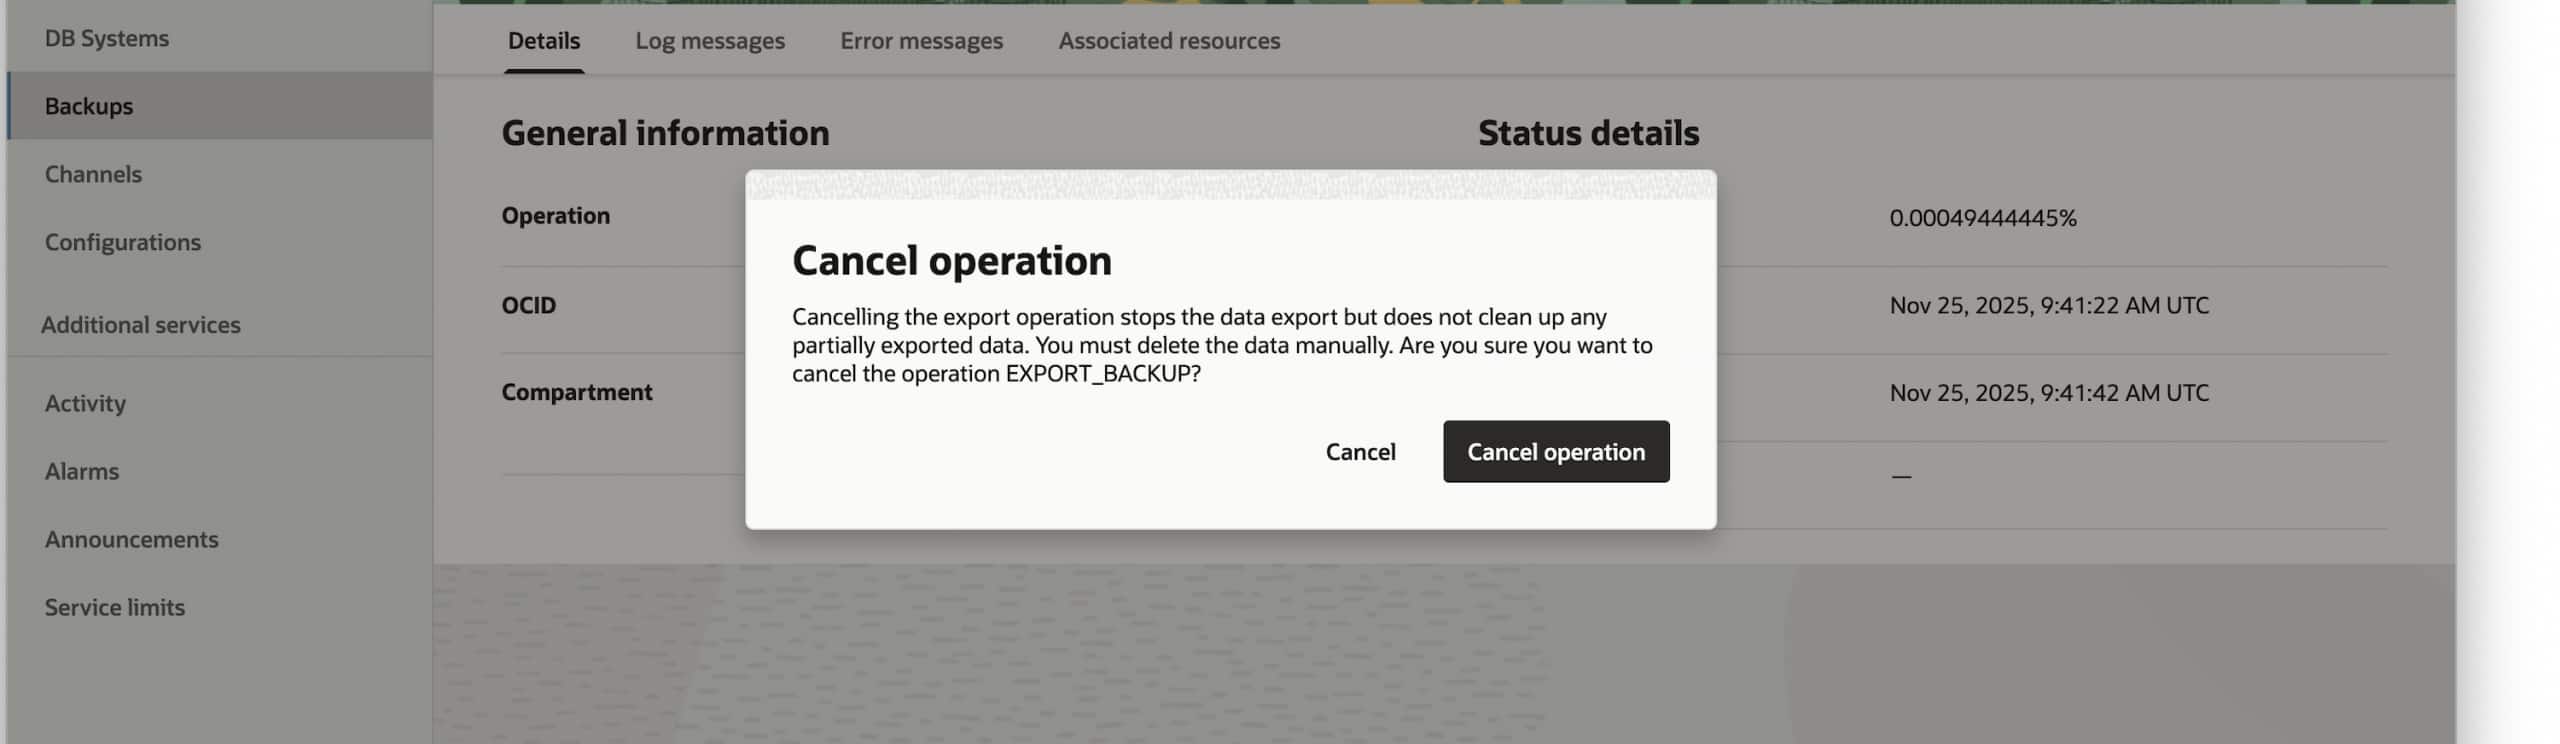Click the Cancel operation dialog title
Screen dimensions: 2560x744
point(951,261)
